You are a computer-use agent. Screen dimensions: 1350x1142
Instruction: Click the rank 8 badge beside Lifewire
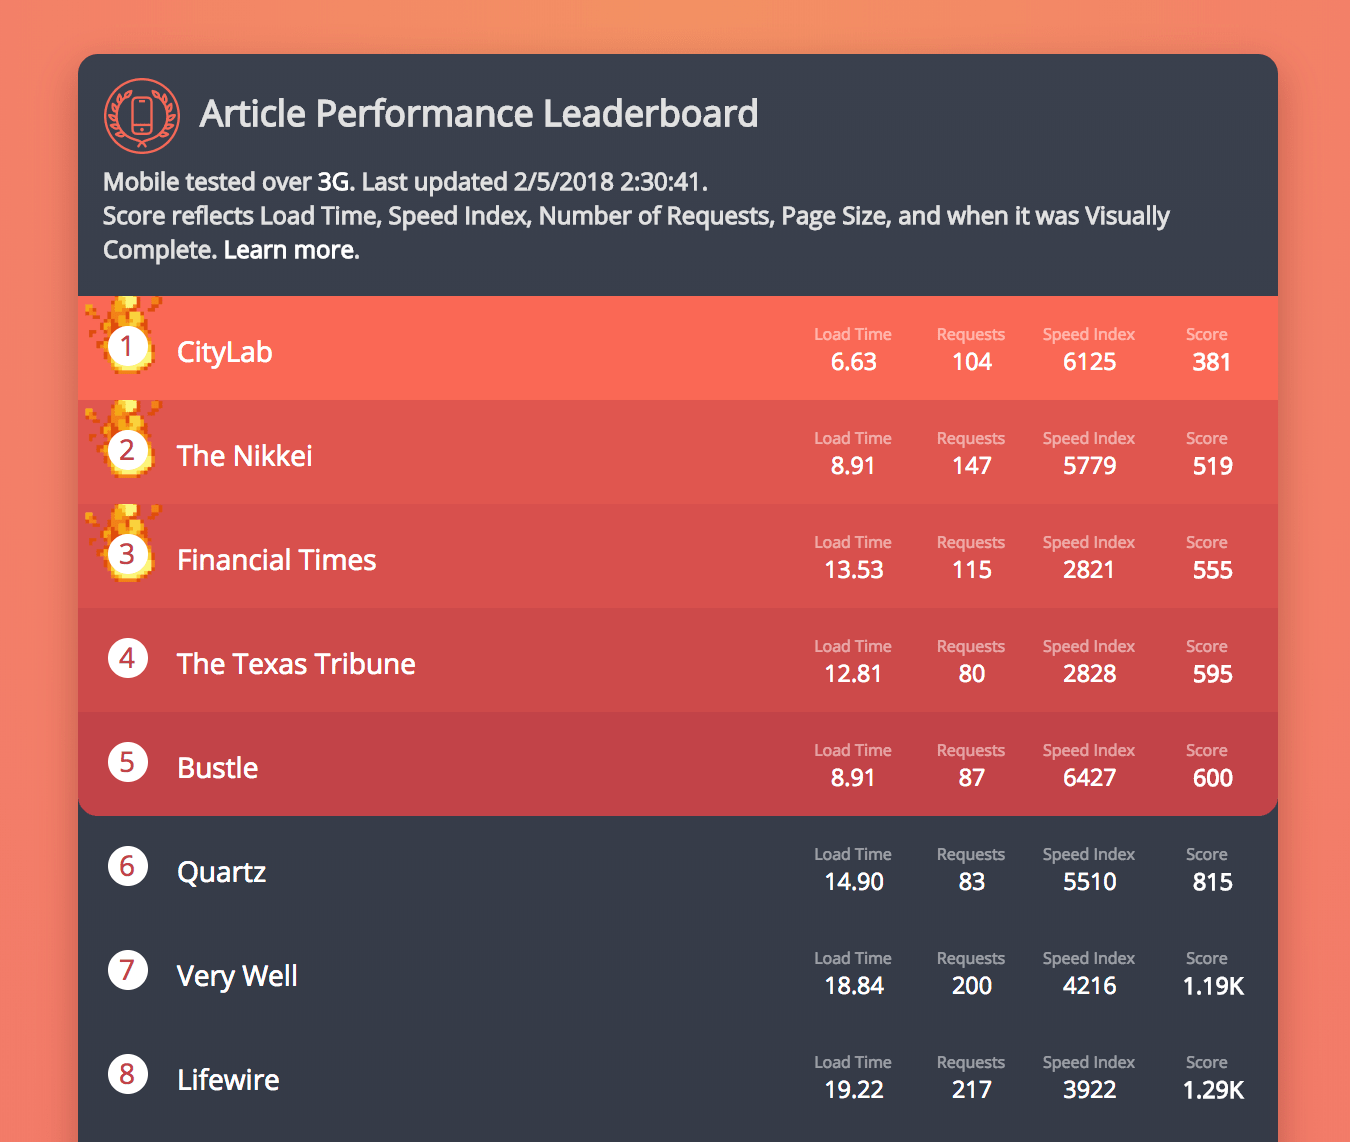point(127,1074)
